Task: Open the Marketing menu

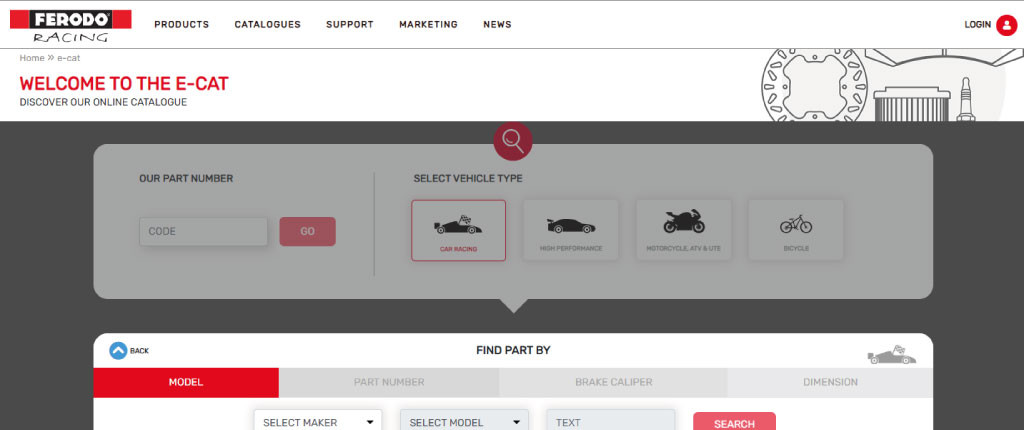Action: [x=428, y=24]
